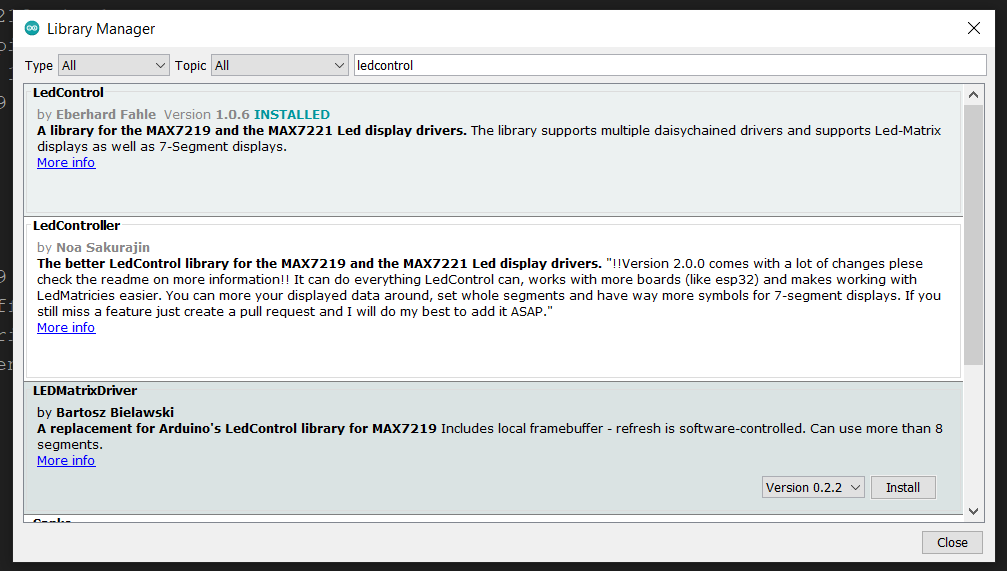Select the LedControl library entry title

tap(68, 92)
